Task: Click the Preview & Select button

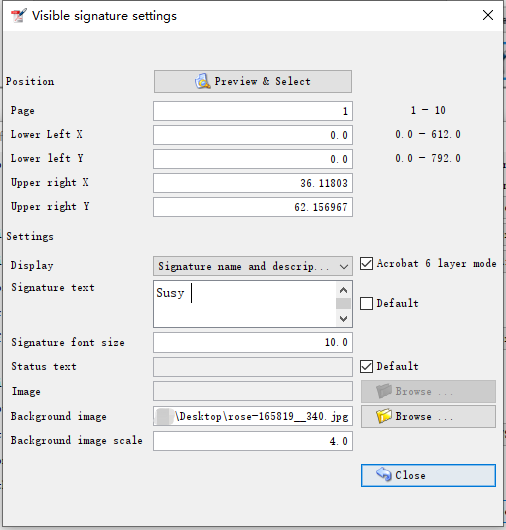Action: coord(253,81)
